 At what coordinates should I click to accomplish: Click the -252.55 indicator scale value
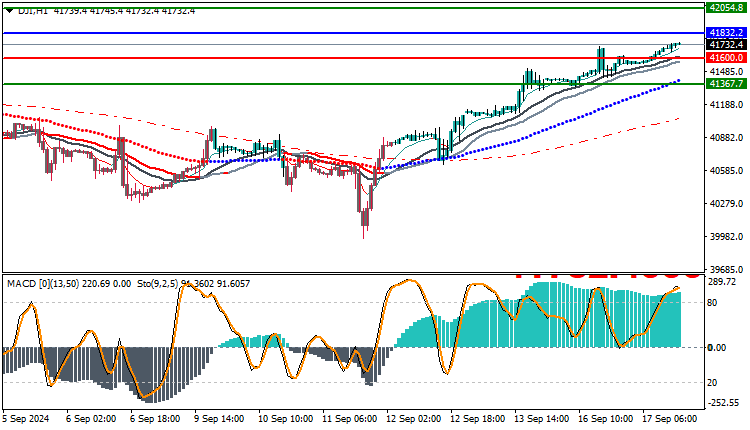723,403
